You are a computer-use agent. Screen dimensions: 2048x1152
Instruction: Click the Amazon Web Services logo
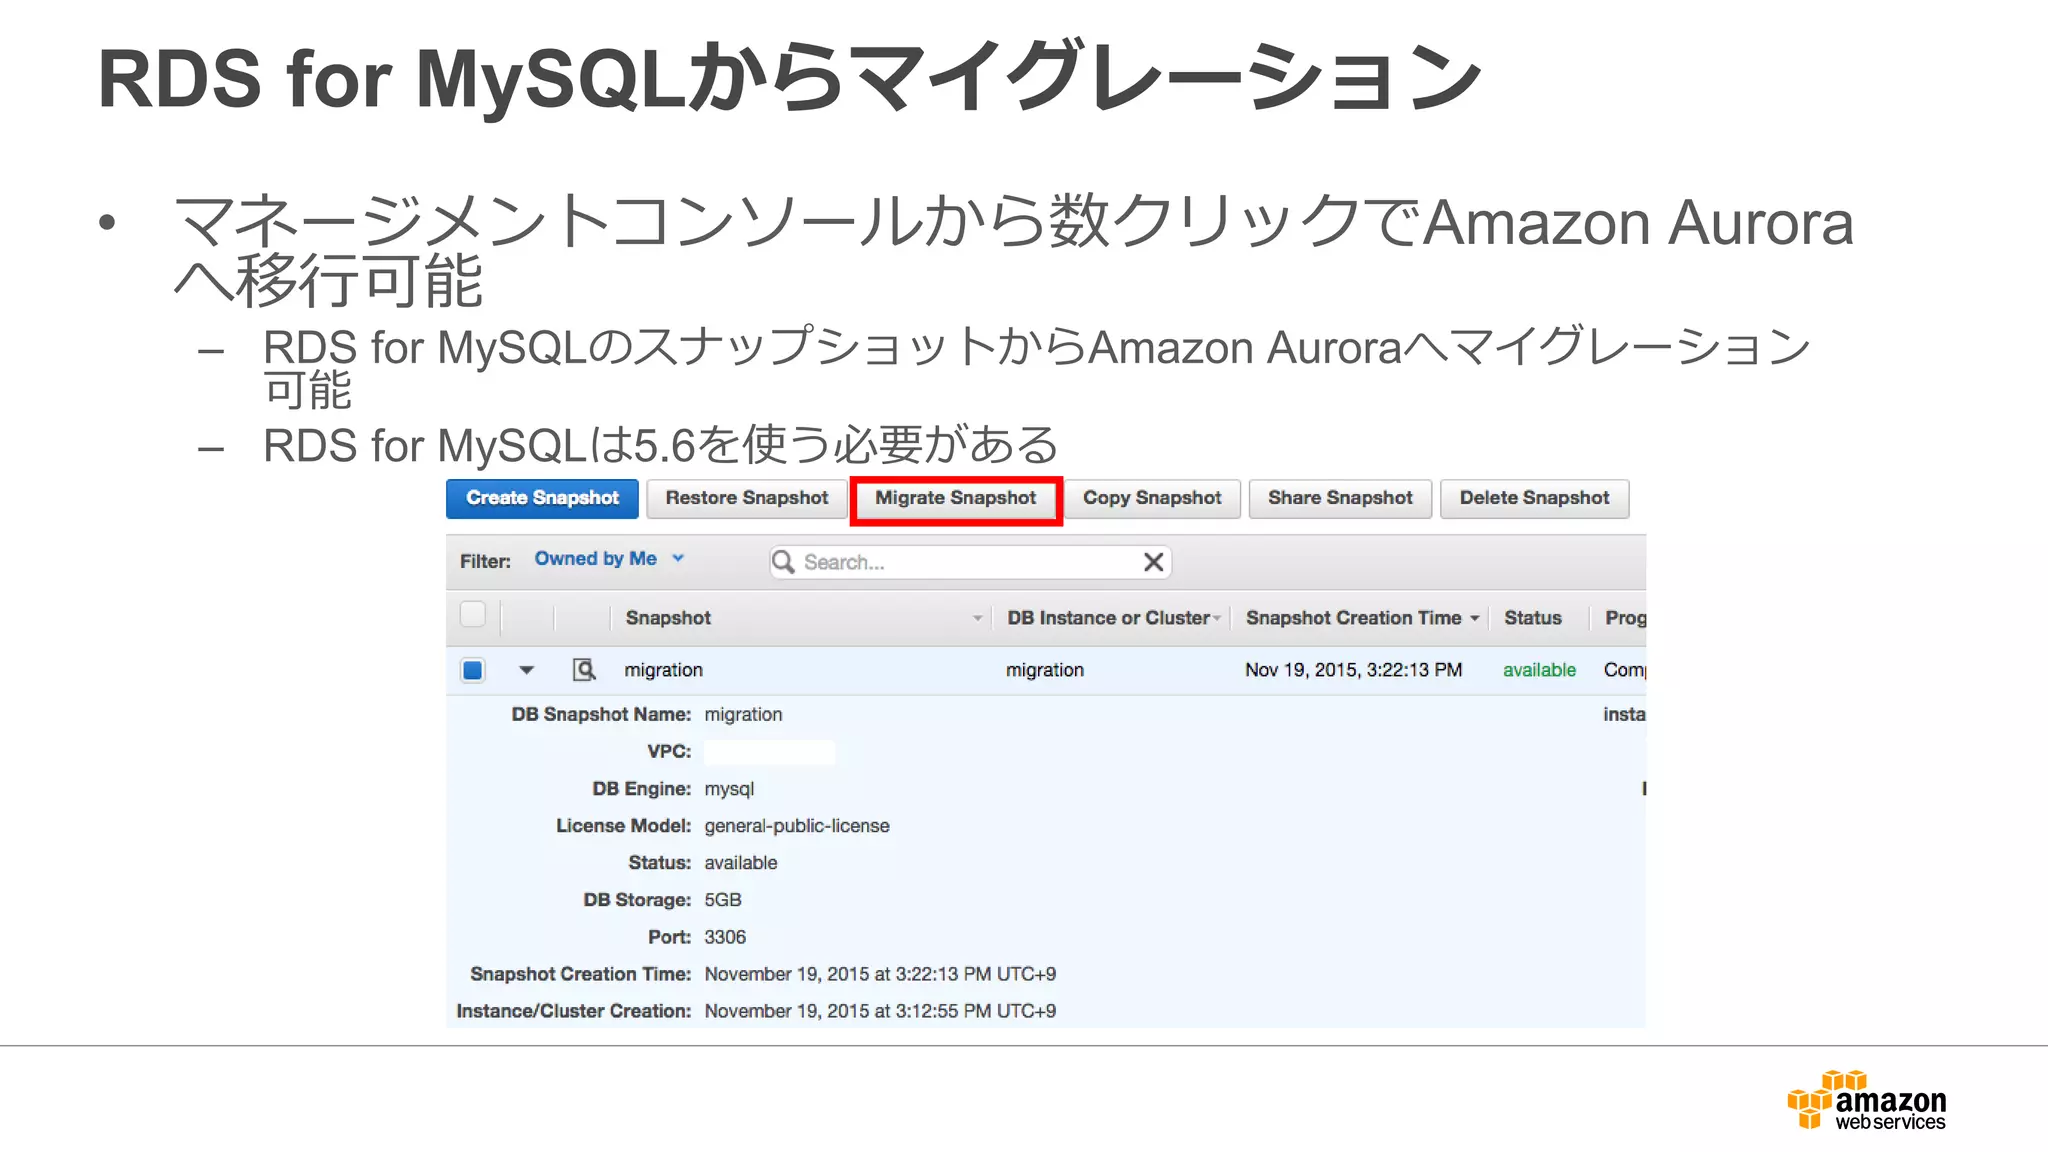coord(1866,1100)
